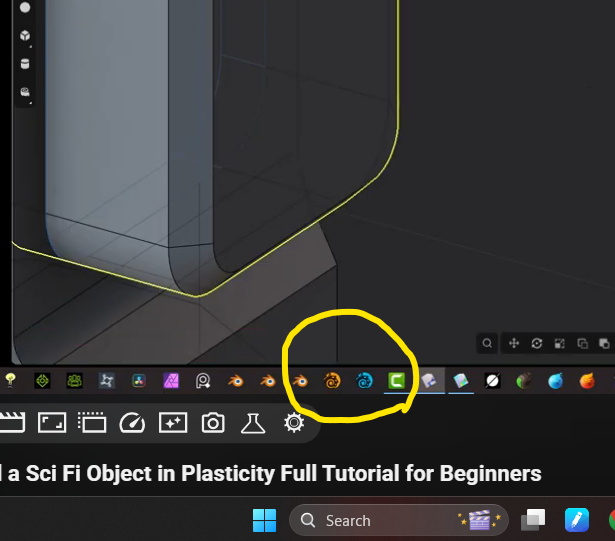Open the node graph app icon
The image size is (615, 541).
[107, 381]
